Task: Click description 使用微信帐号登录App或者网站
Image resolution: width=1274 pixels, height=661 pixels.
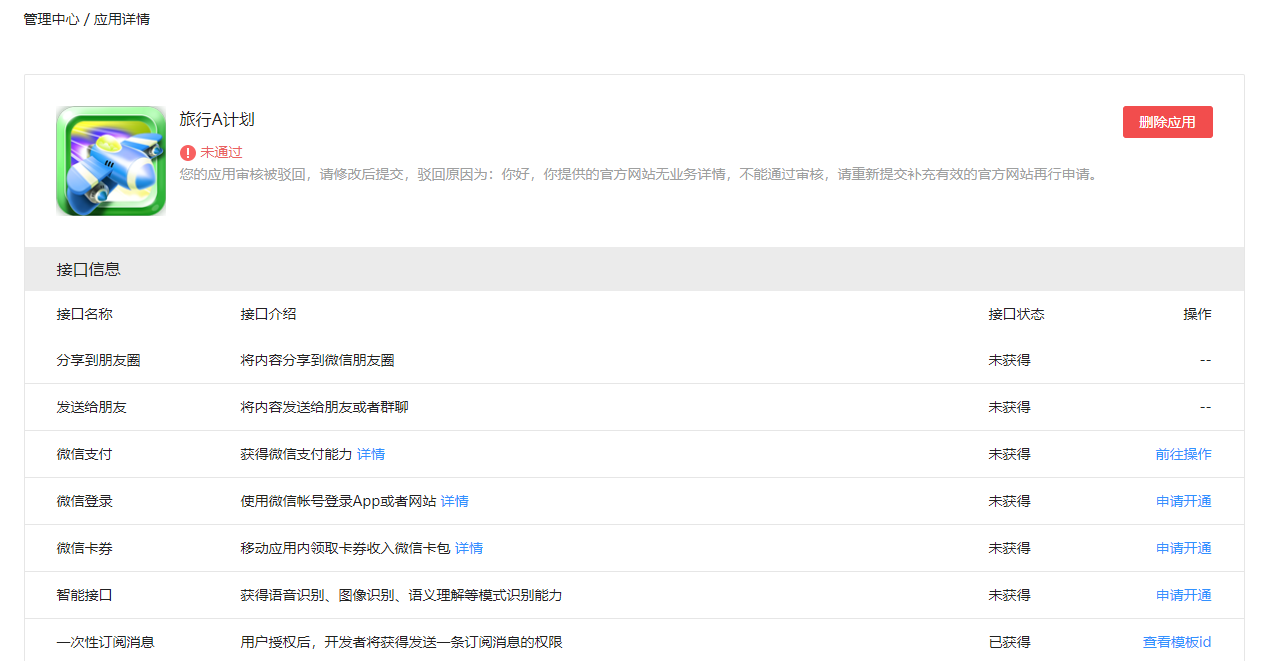Action: (x=338, y=501)
